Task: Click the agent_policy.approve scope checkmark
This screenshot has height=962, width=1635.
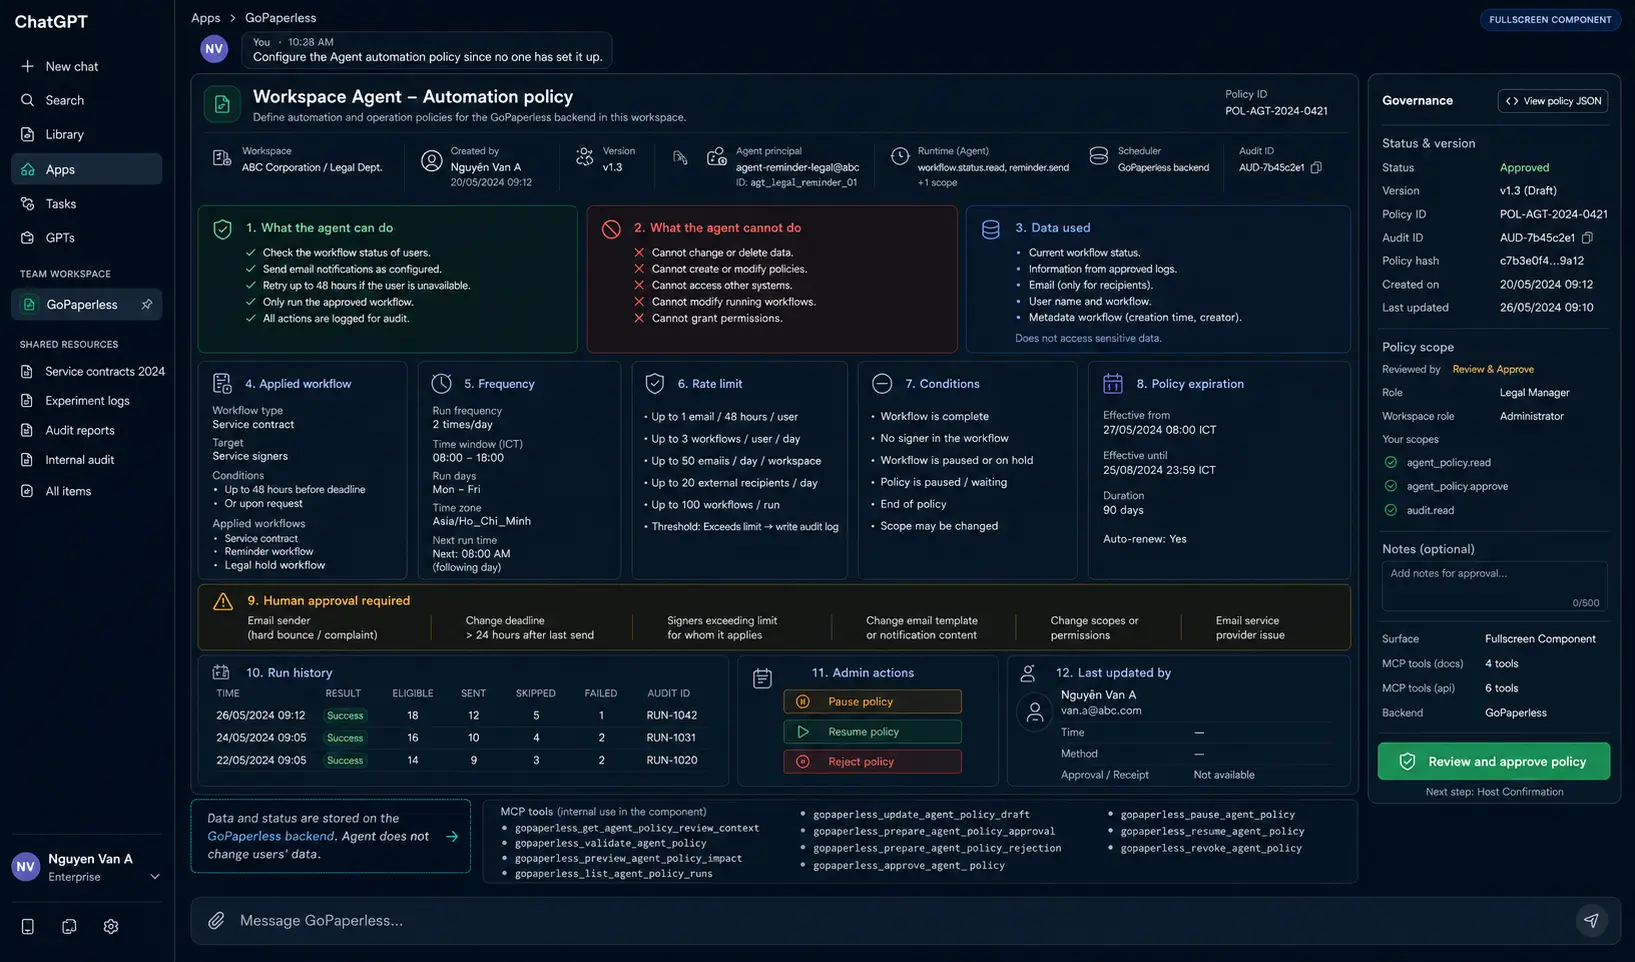Action: pos(1391,486)
